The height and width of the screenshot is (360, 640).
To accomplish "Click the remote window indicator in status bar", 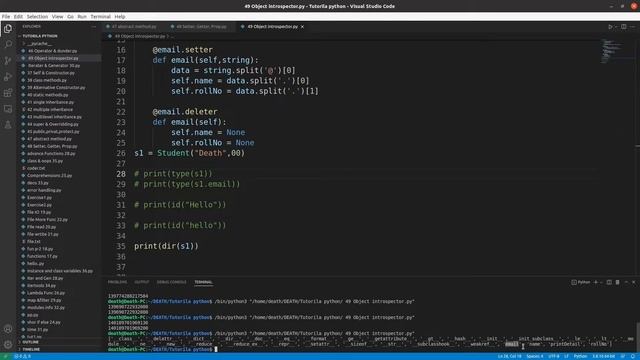I will point(5,356).
